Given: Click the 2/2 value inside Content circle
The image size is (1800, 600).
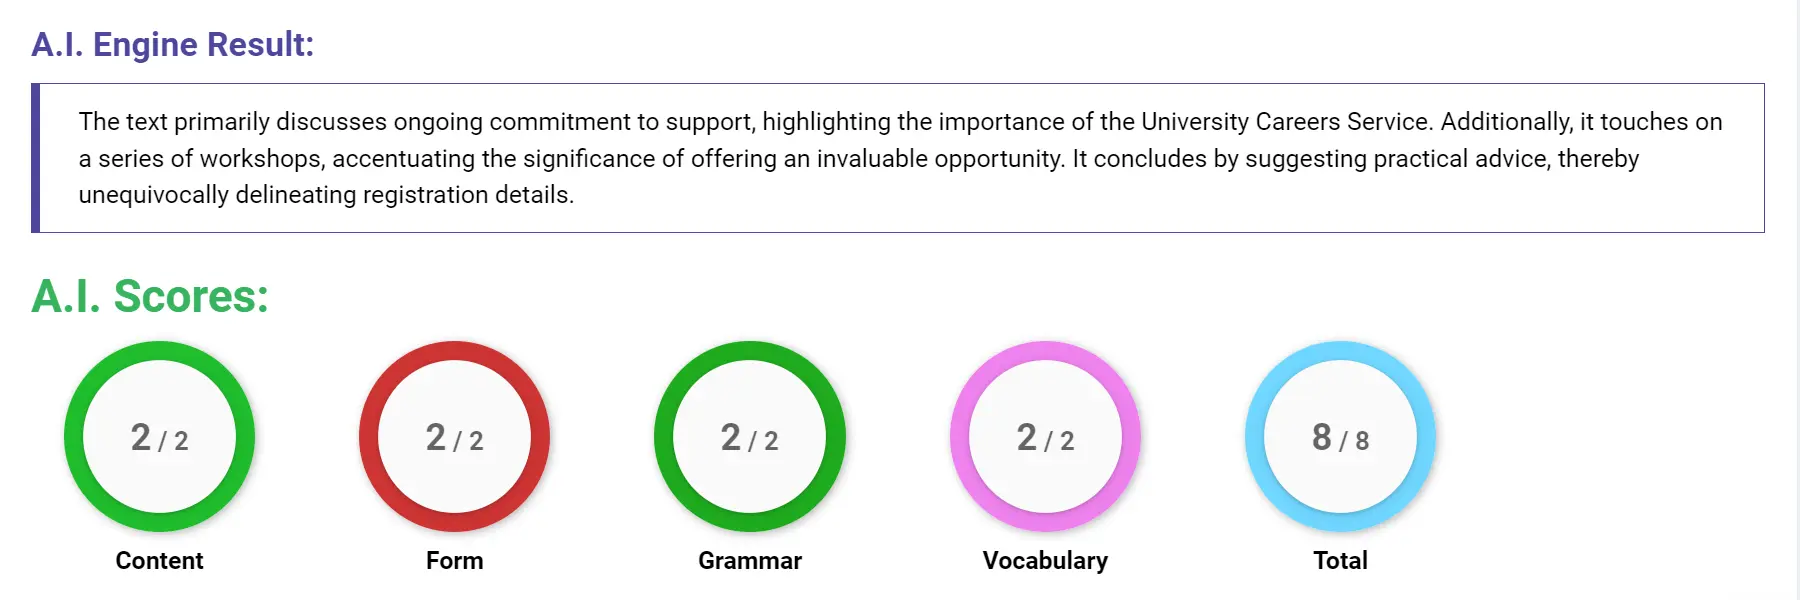Looking at the screenshot, I should (158, 438).
